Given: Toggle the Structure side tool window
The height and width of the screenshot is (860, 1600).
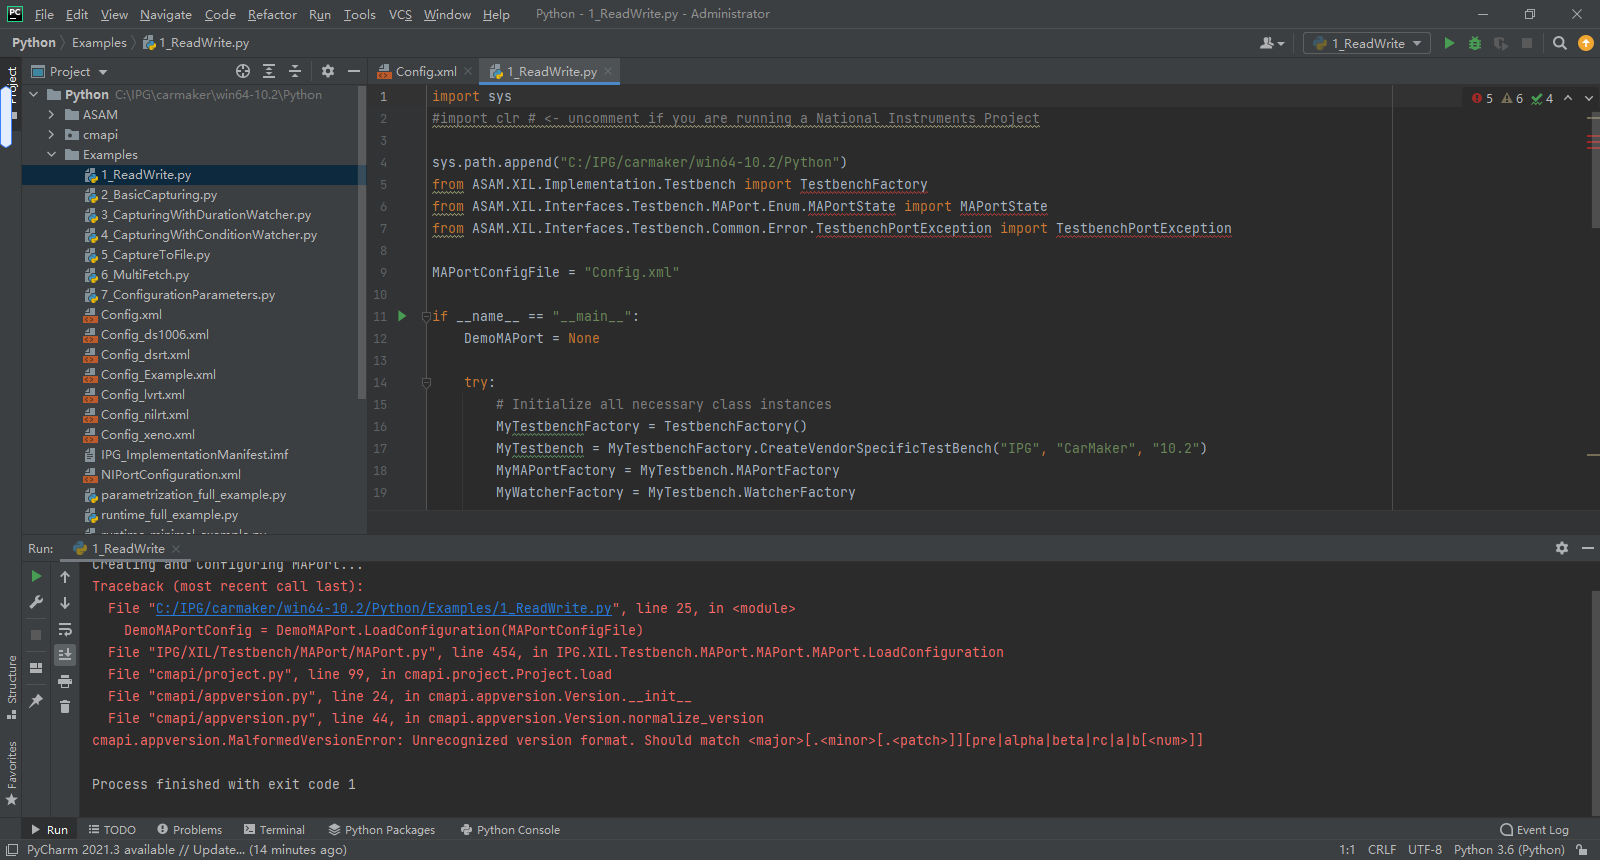Looking at the screenshot, I should tap(12, 687).
